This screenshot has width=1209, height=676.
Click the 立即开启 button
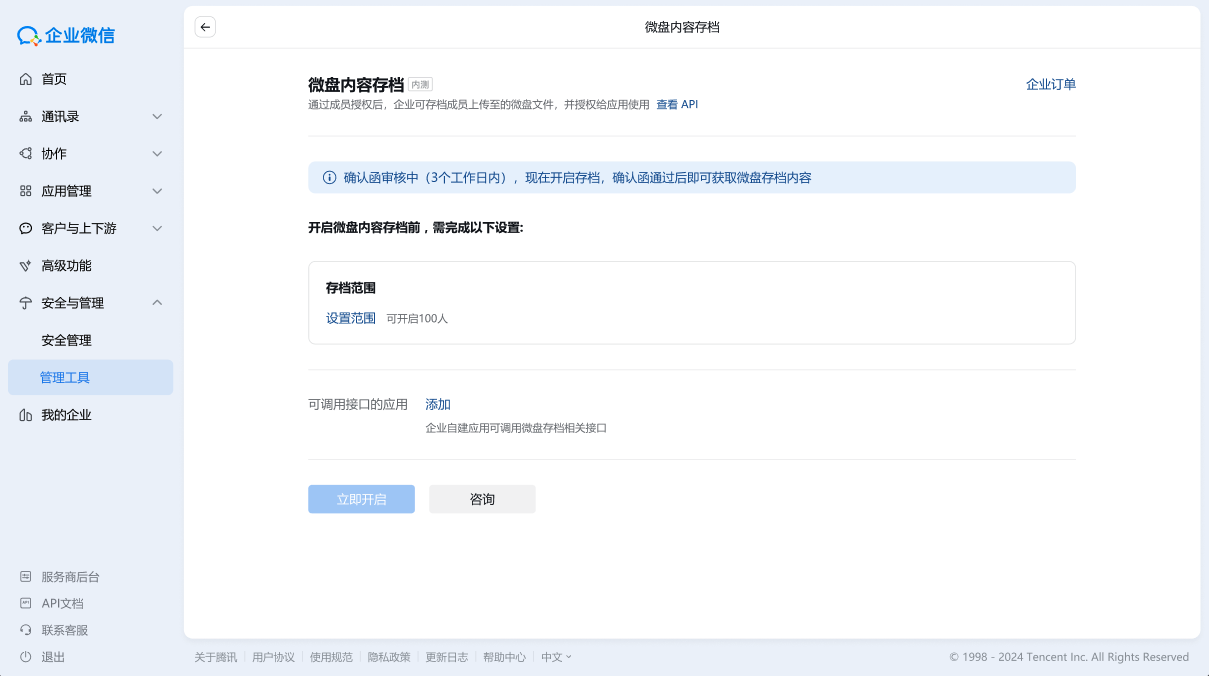tap(361, 499)
